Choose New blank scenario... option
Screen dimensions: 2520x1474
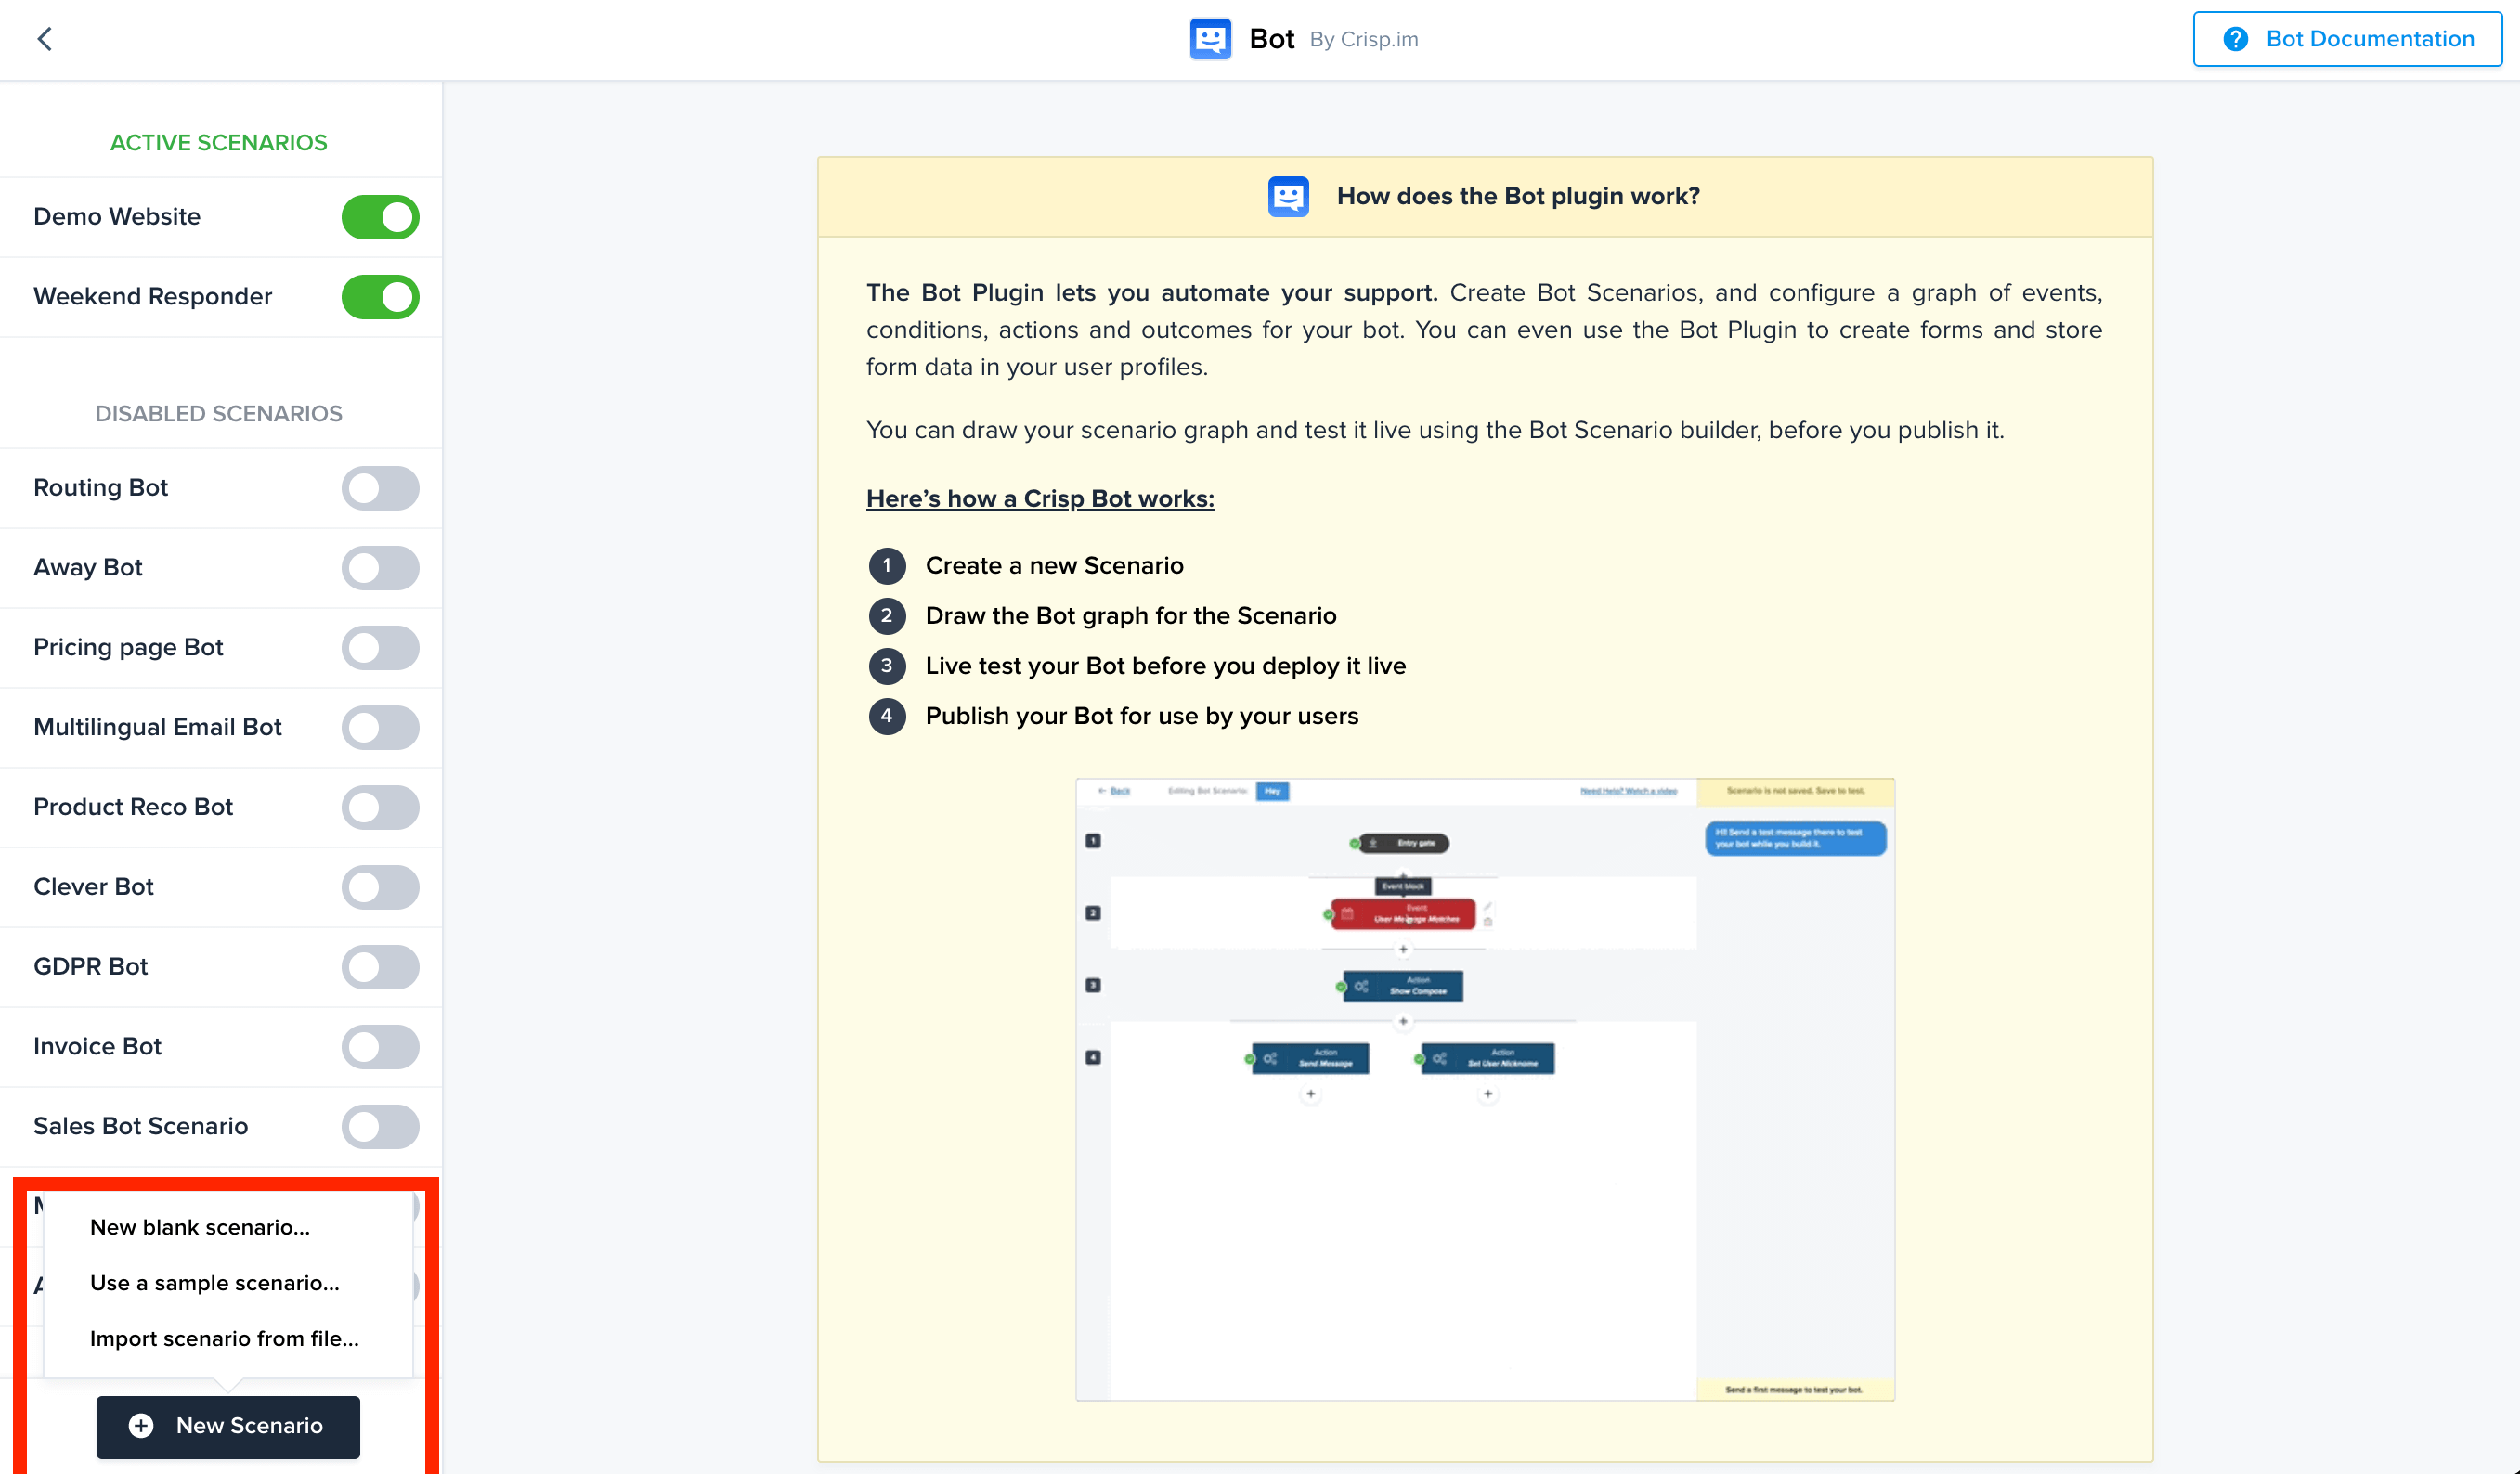pos(200,1227)
